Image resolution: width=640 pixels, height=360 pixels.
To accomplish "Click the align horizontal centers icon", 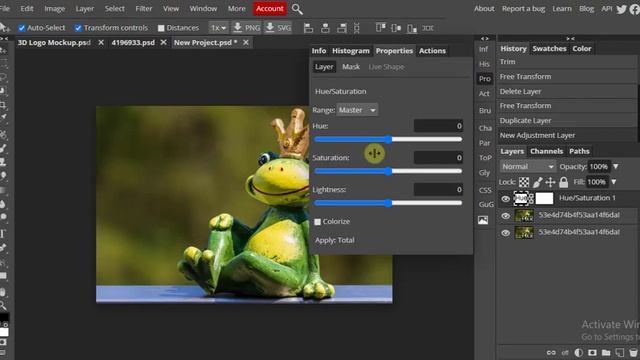I will tap(325, 28).
